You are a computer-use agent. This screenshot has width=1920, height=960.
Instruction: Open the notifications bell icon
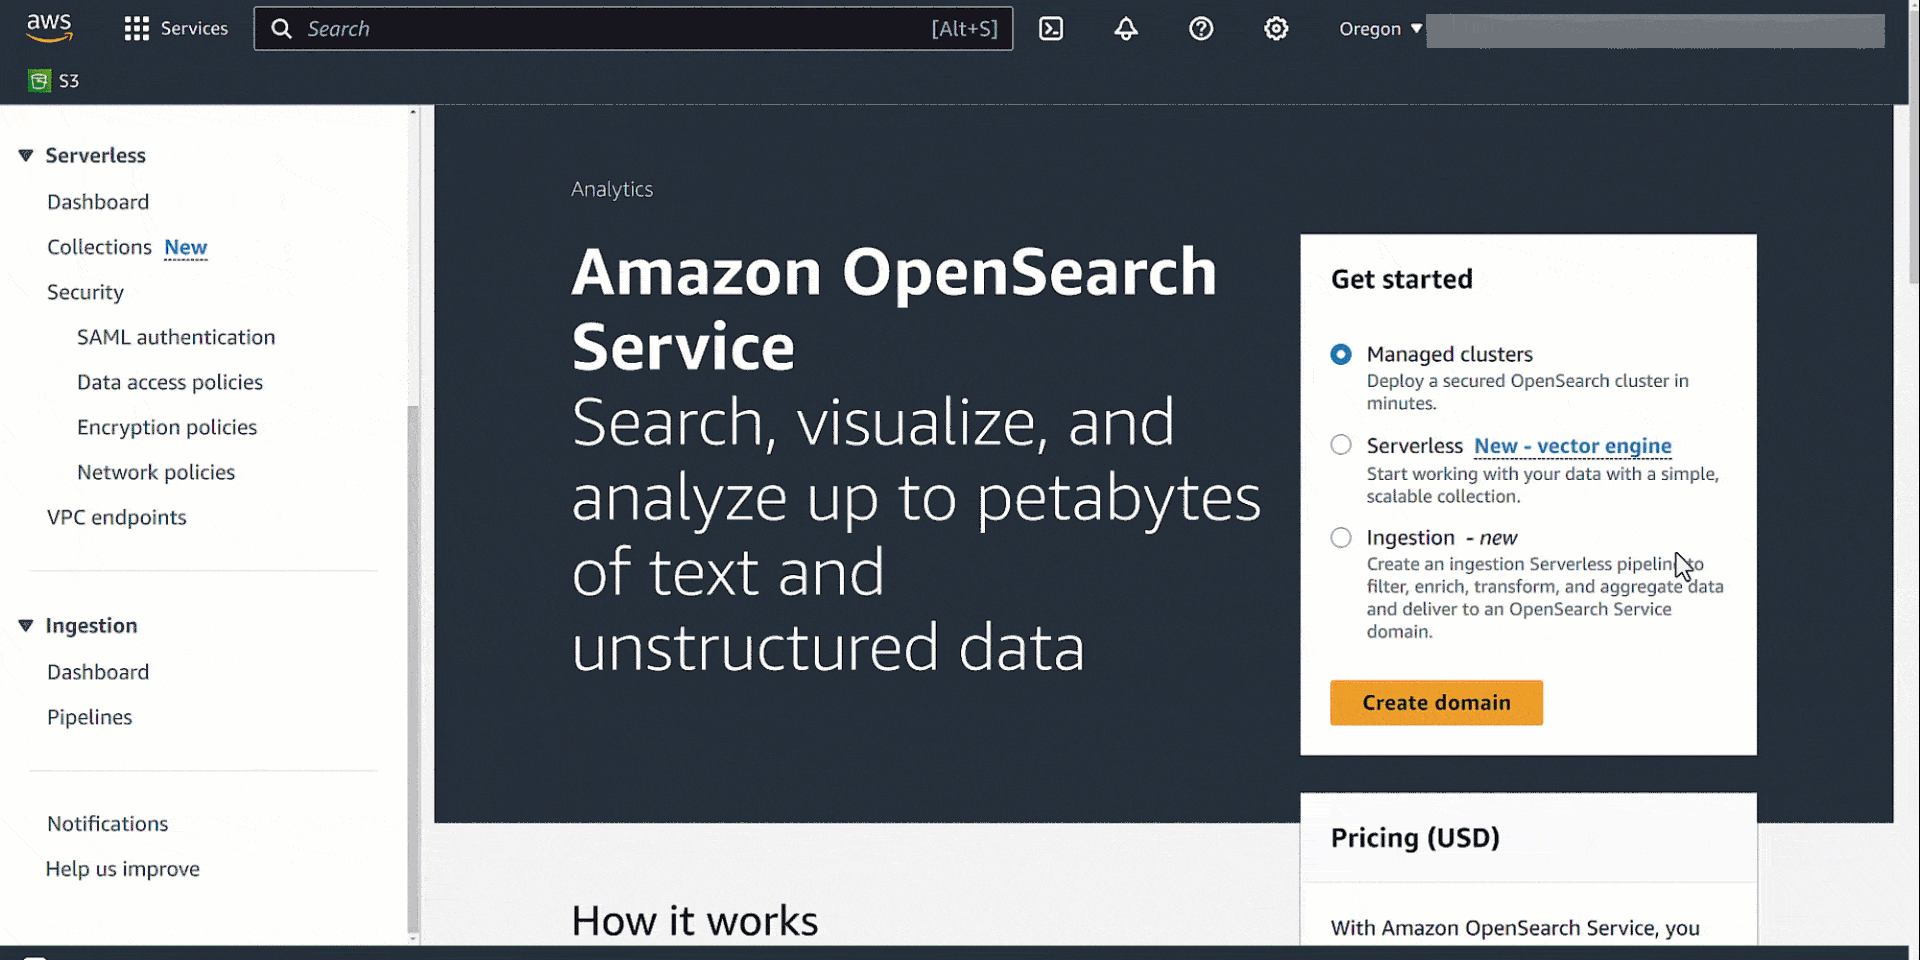[1126, 29]
